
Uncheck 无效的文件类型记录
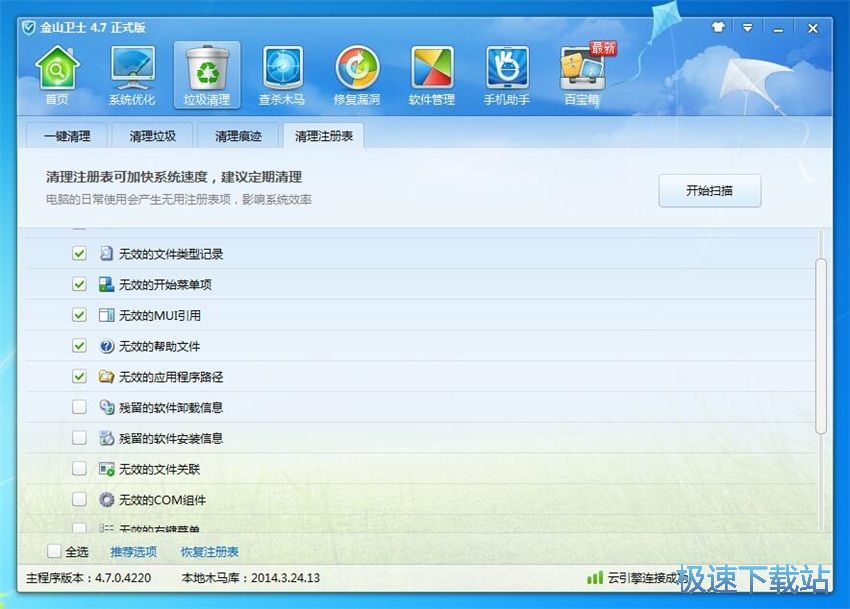(x=79, y=253)
